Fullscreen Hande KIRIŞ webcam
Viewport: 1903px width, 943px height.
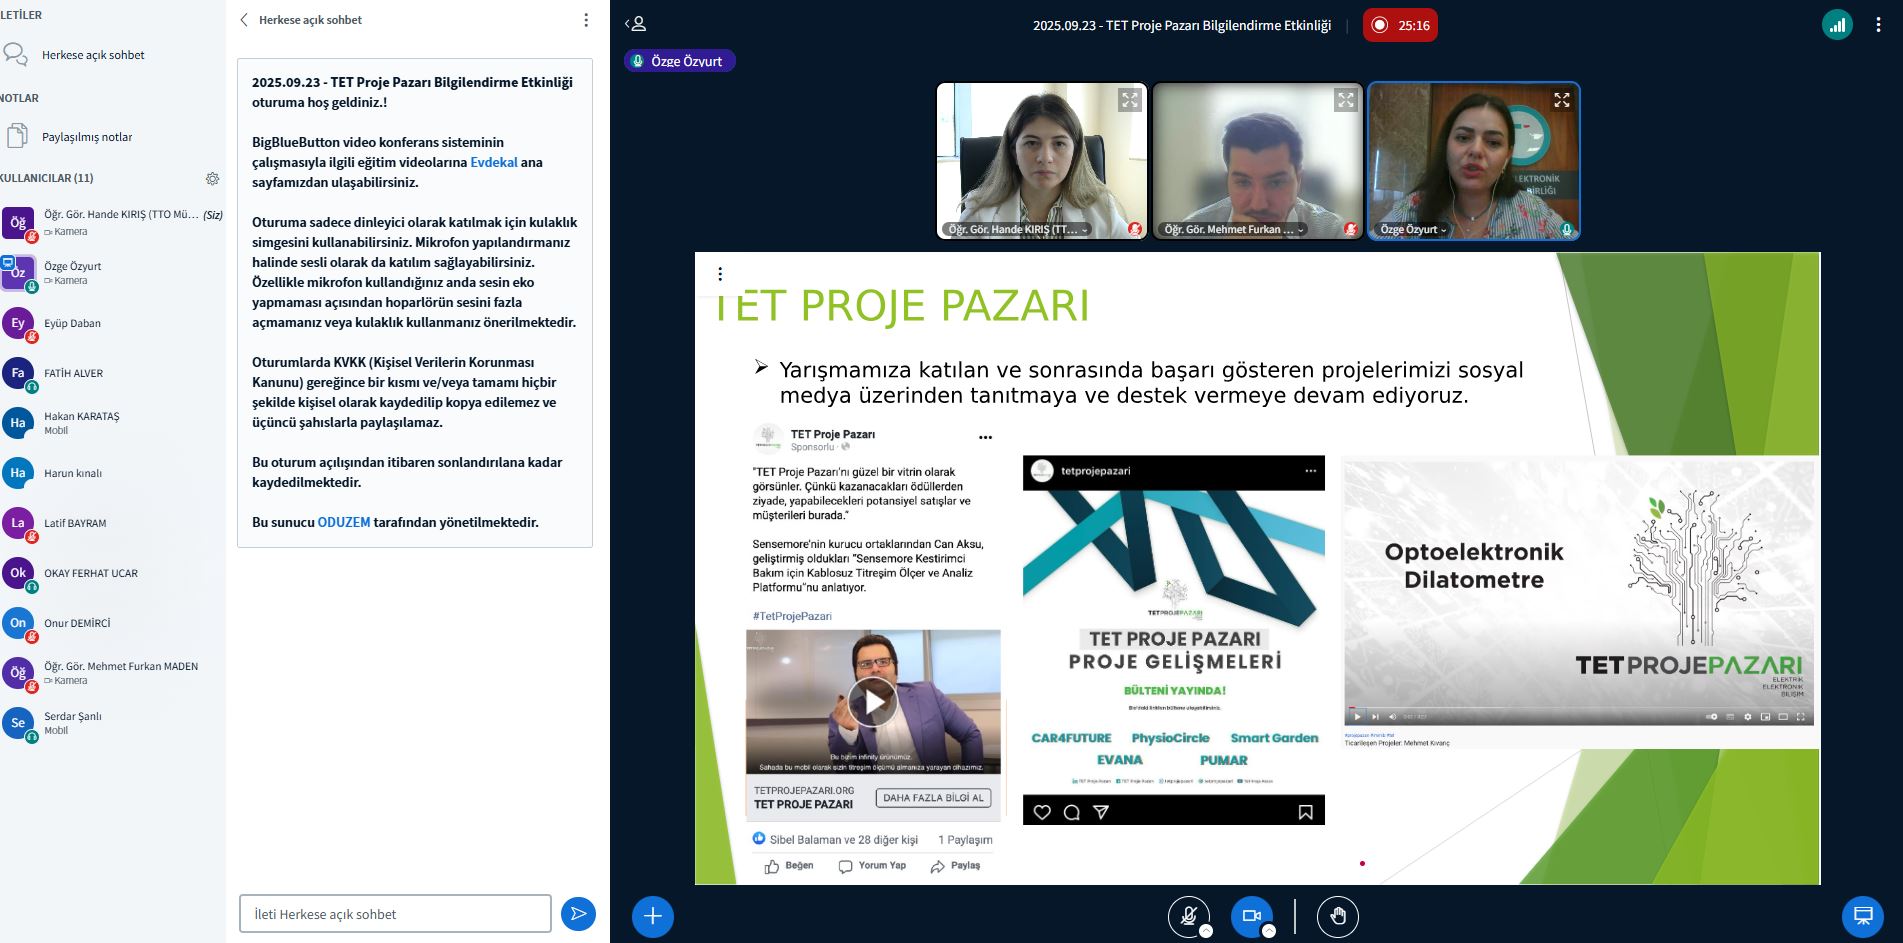(x=1130, y=100)
